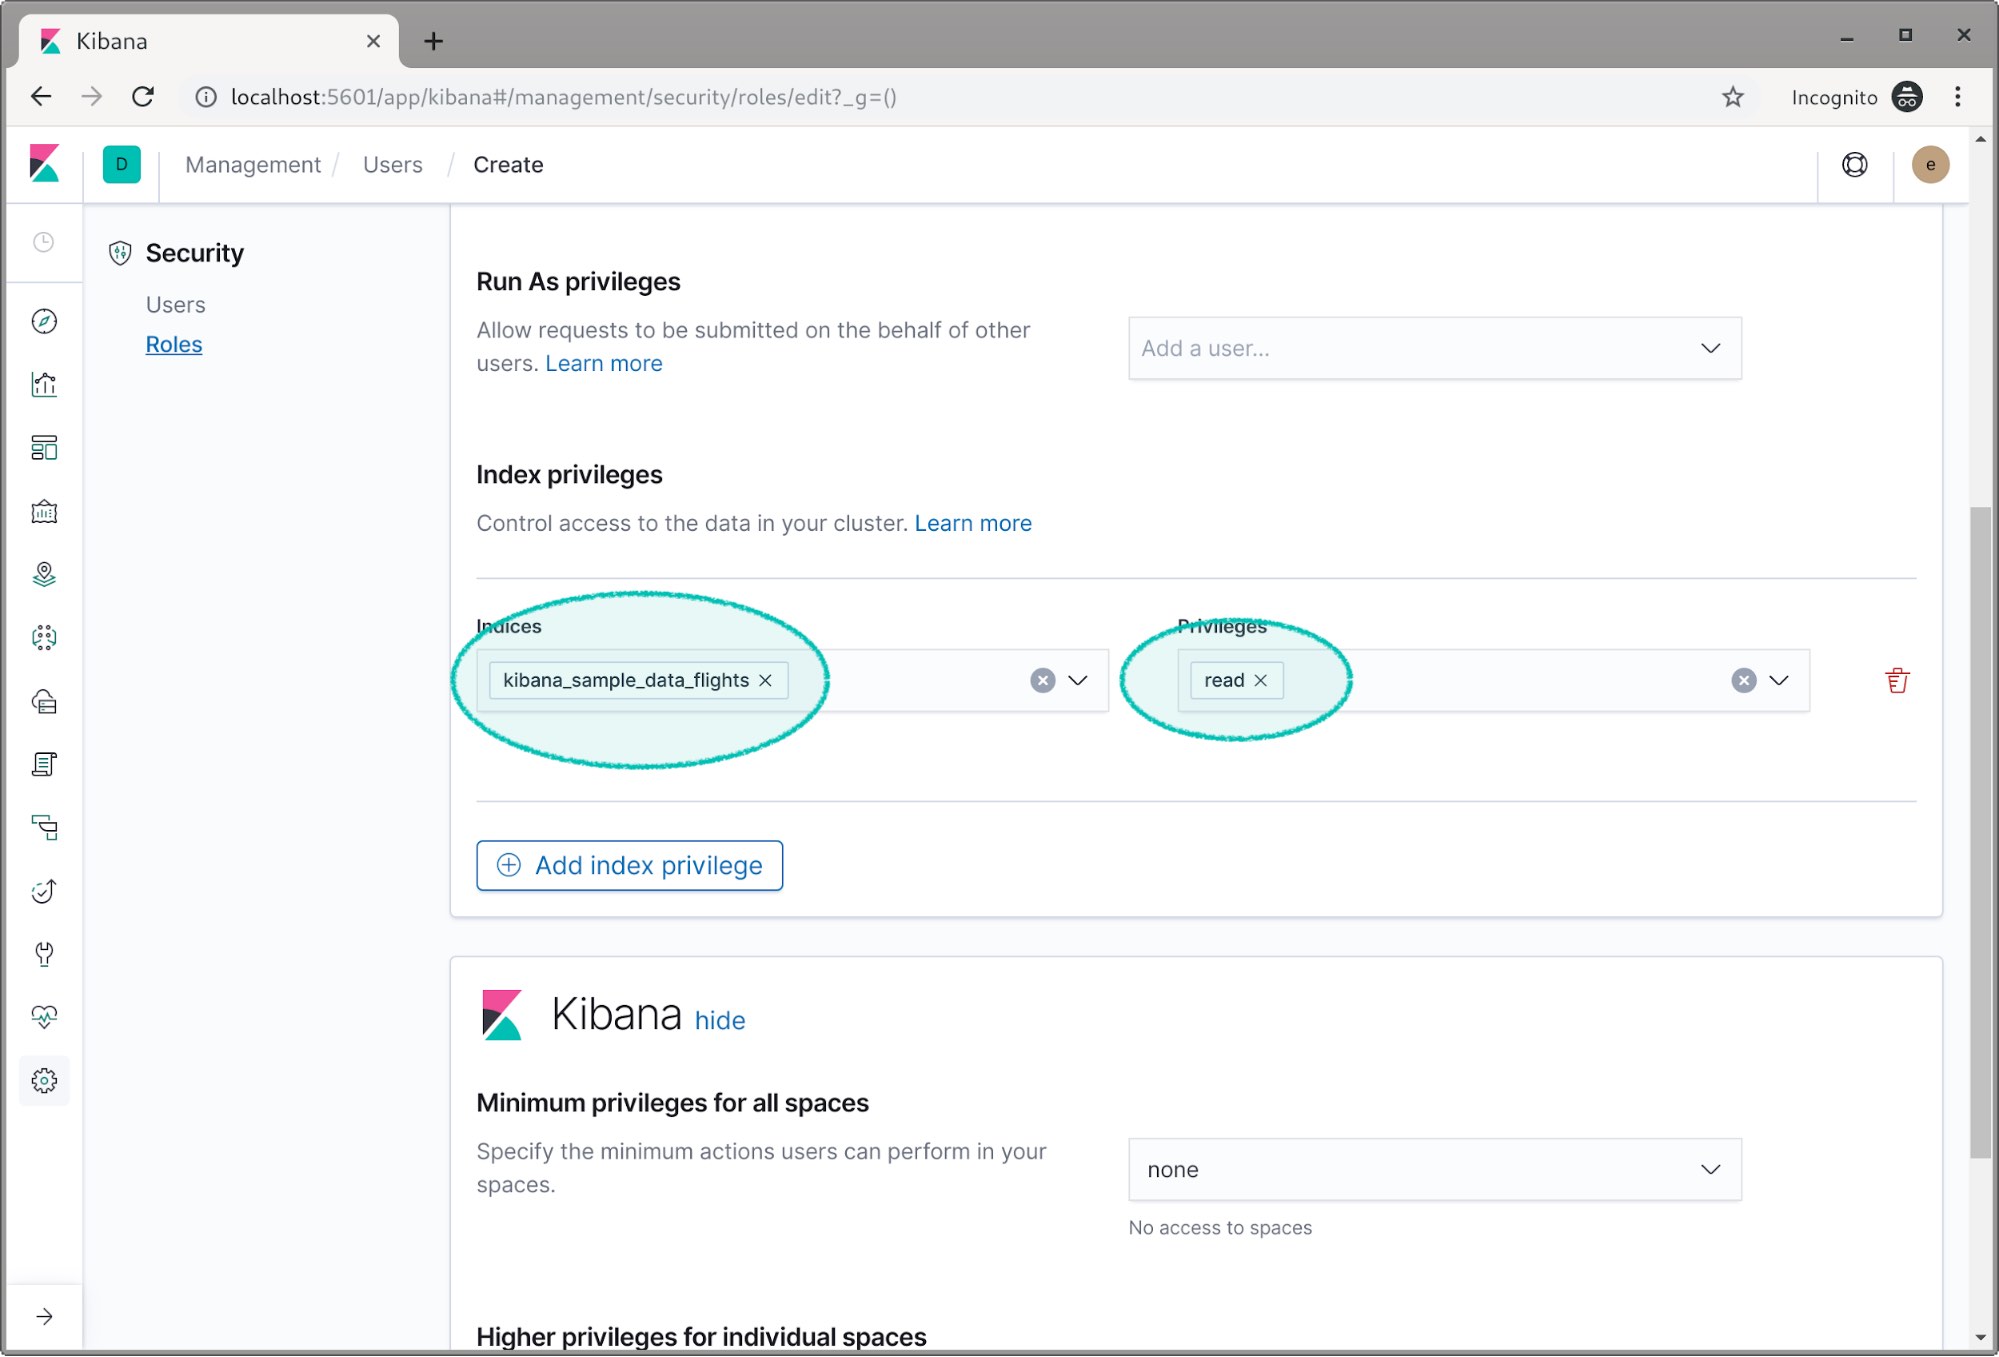Open the Dashboards panel icon
This screenshot has height=1357, width=1999.
[x=45, y=447]
